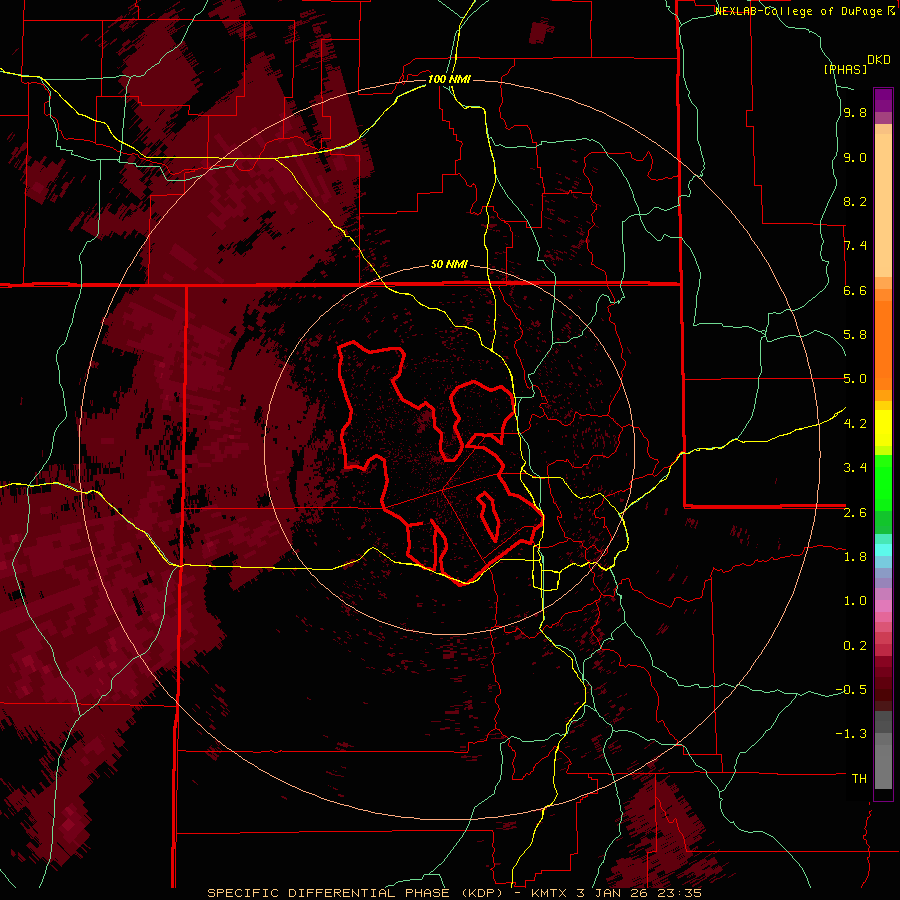This screenshot has height=900, width=900.
Task: Pick the purple segment at the top of the color bar
Action: point(883,100)
